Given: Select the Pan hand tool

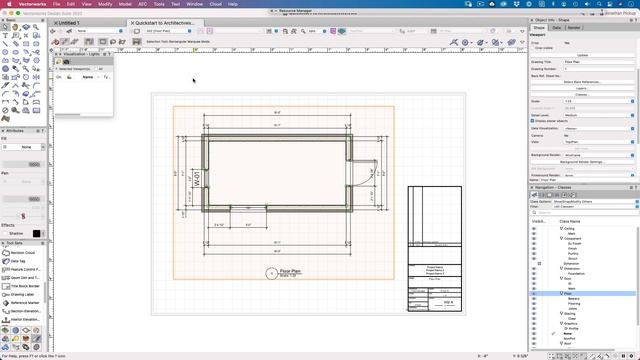Looking at the screenshot, I should point(16,27).
